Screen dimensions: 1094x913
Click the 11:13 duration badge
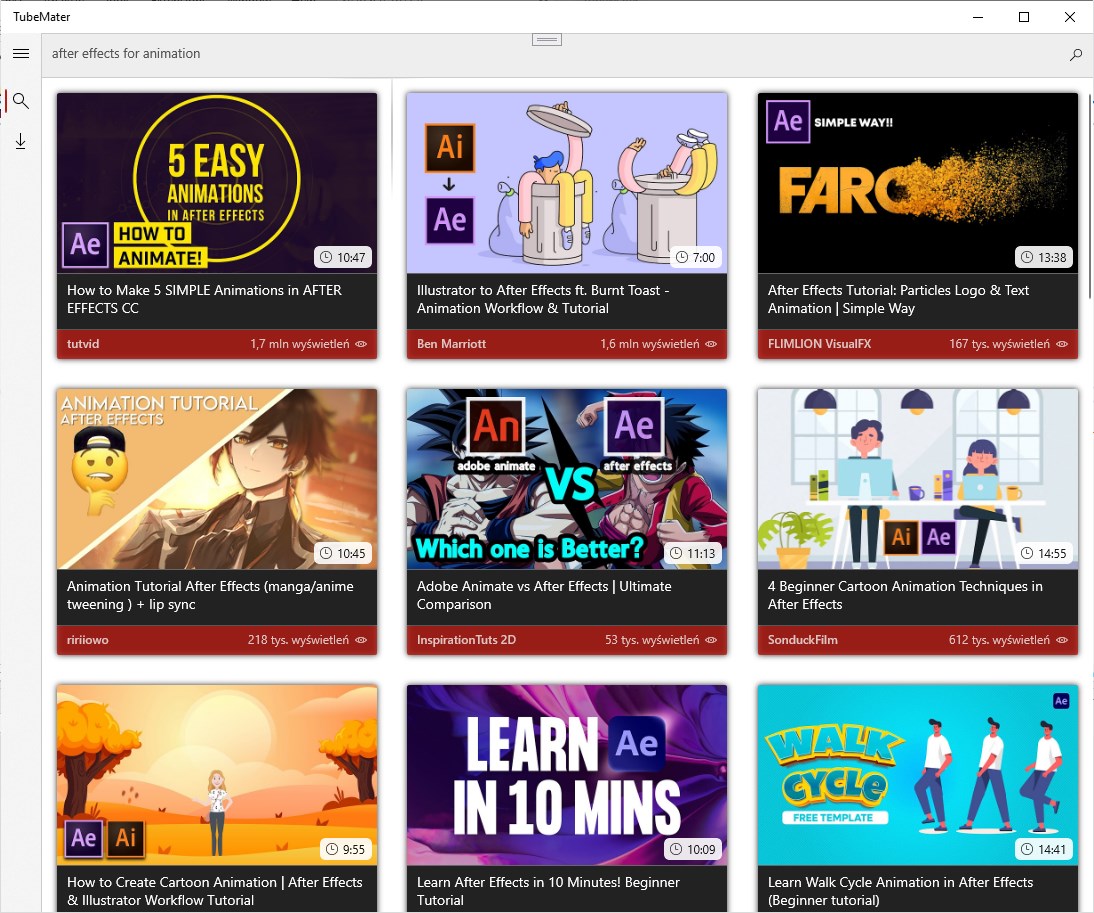pos(693,553)
